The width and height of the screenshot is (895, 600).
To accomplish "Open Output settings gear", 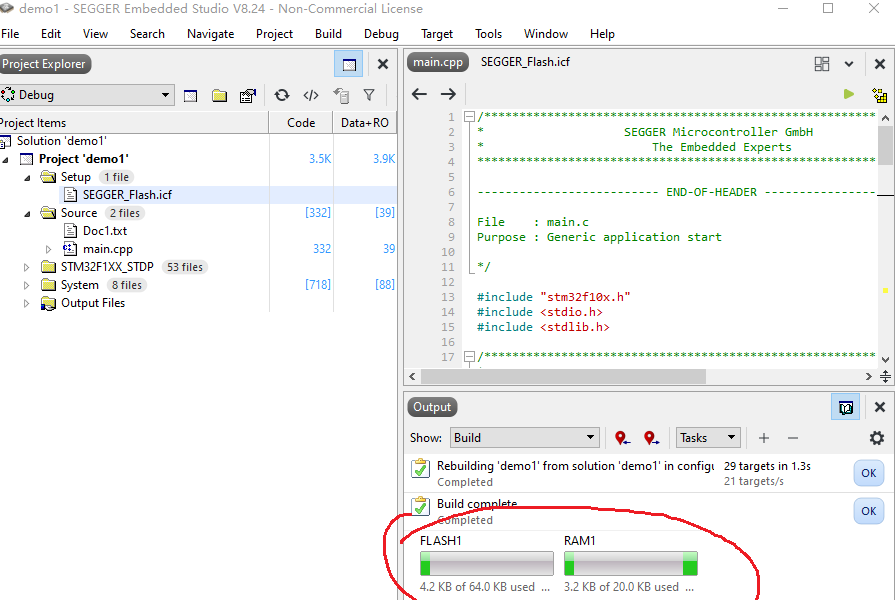I will (x=877, y=438).
